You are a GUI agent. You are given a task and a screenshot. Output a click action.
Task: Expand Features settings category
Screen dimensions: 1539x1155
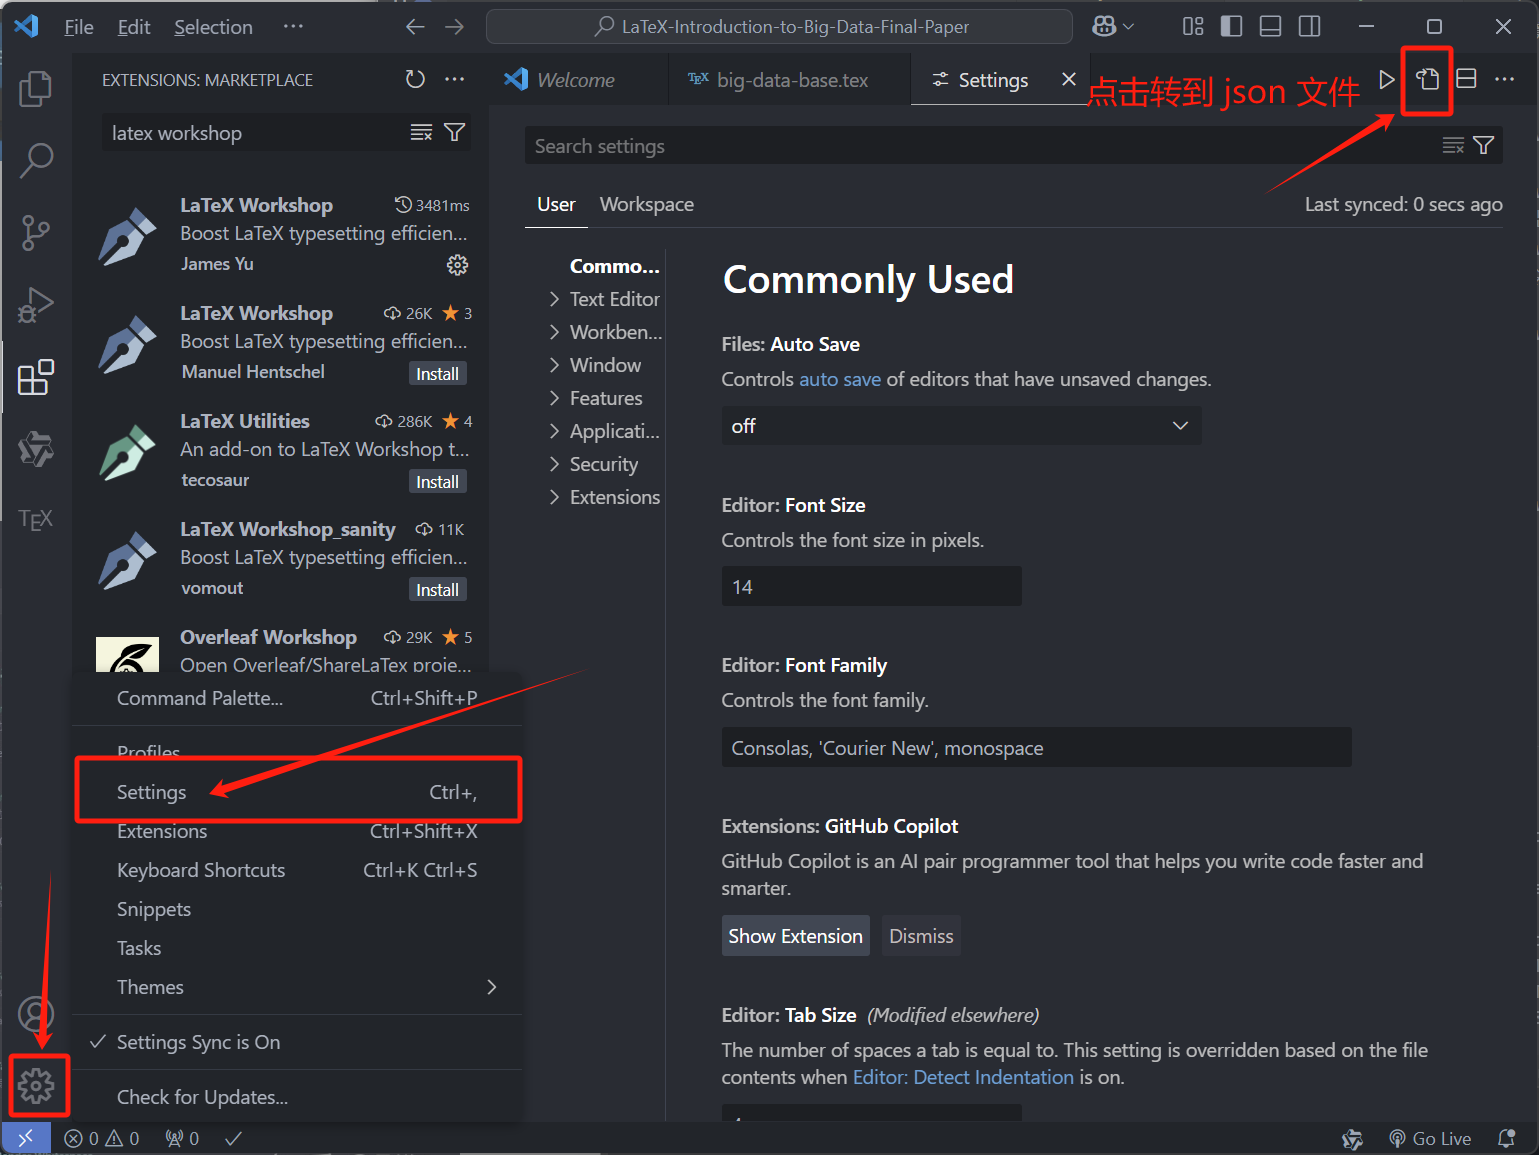pos(596,398)
